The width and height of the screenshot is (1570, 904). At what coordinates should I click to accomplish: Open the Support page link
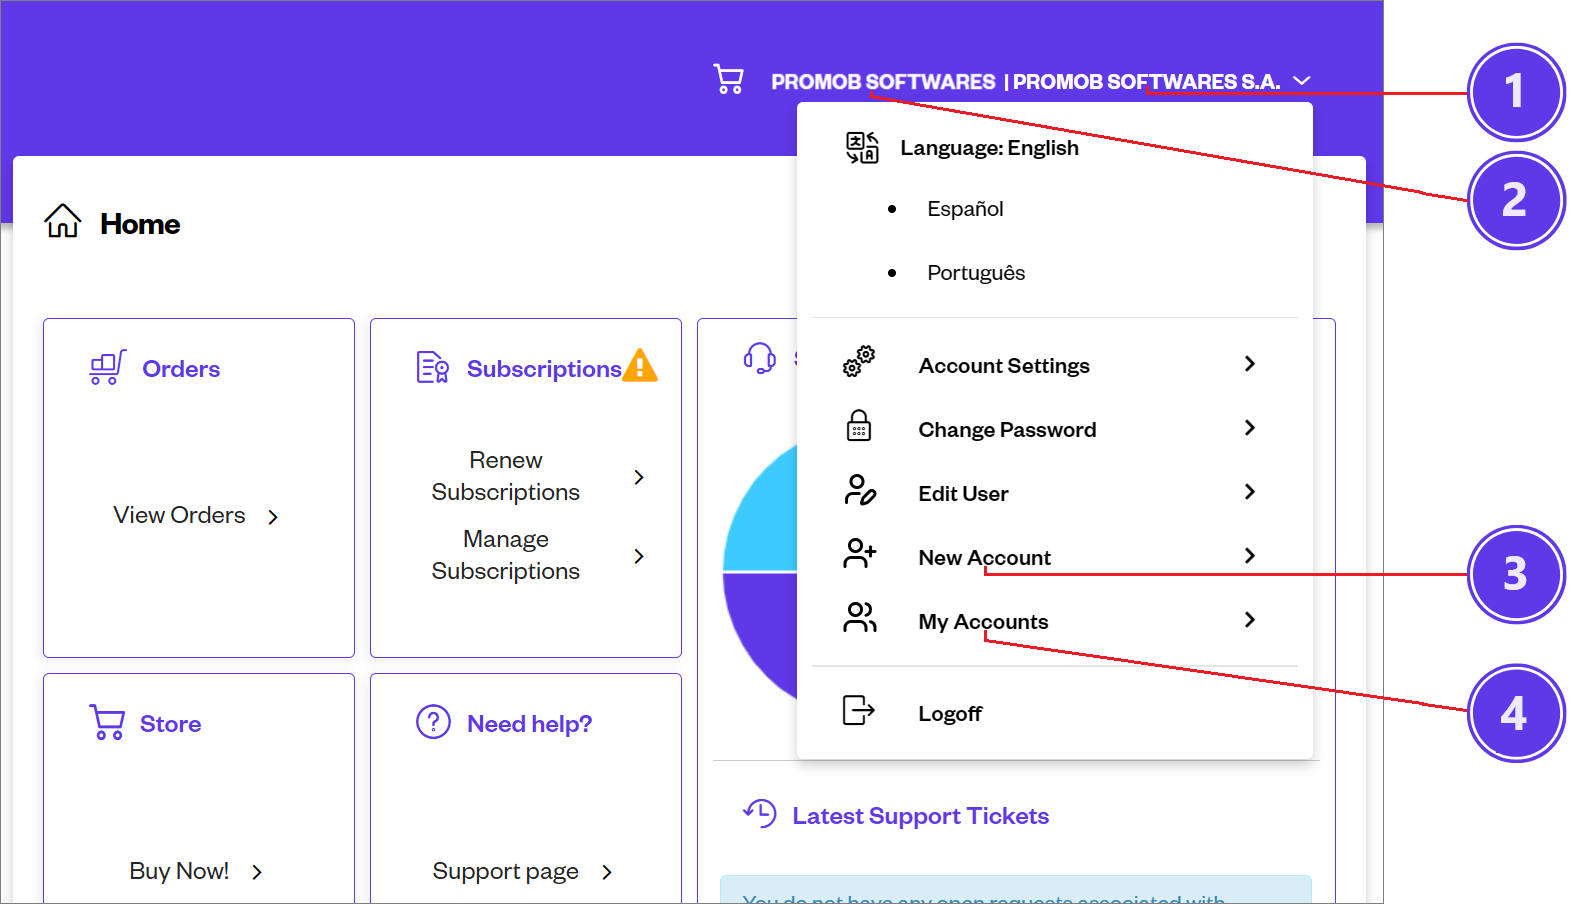pyautogui.click(x=506, y=870)
